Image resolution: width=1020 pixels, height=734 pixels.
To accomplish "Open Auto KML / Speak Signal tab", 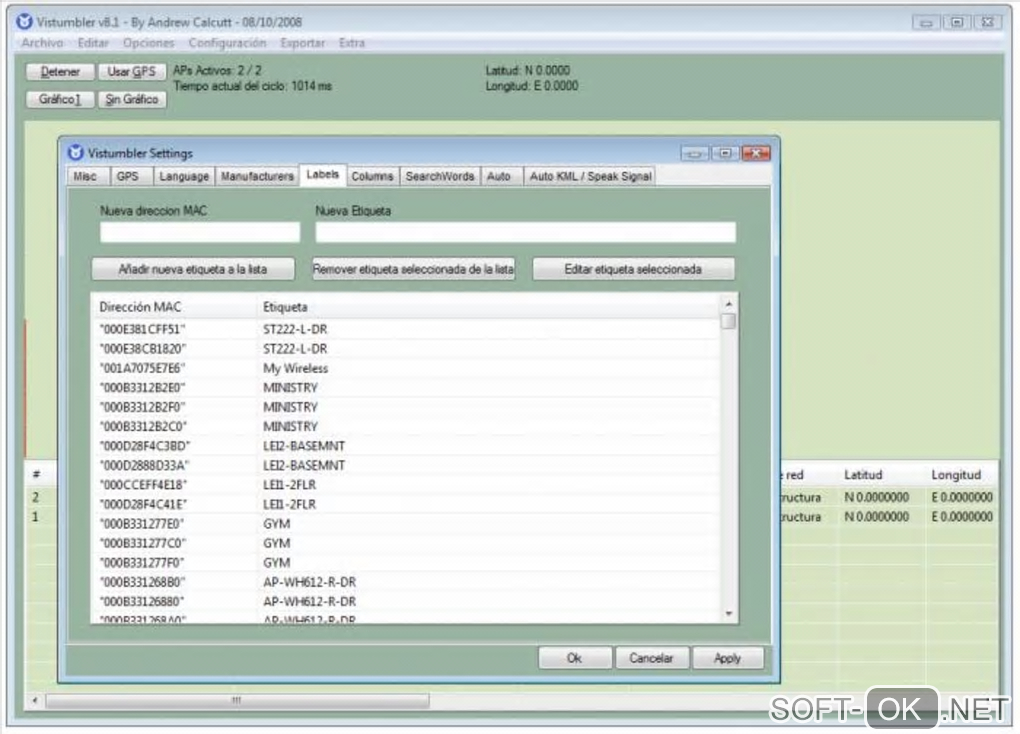I will (590, 176).
